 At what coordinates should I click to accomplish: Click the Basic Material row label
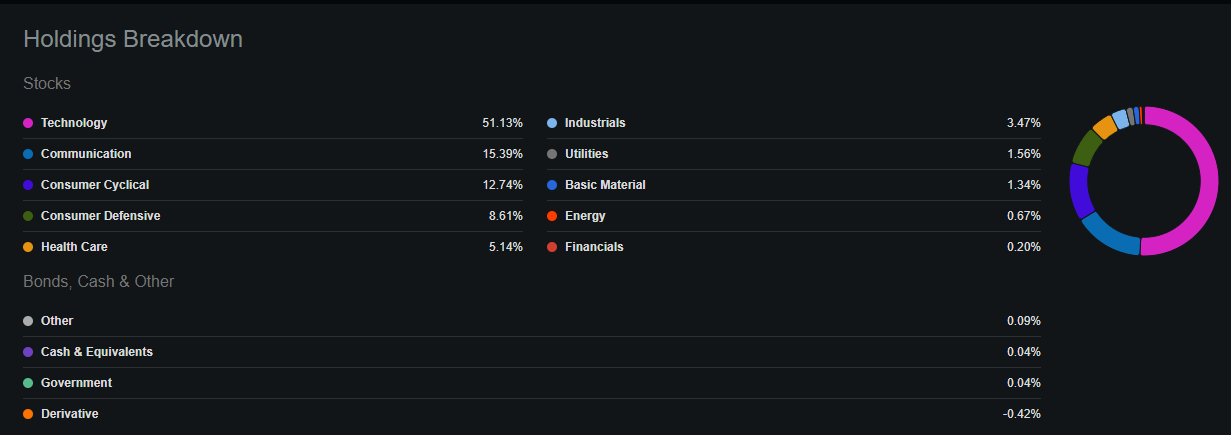pos(605,185)
